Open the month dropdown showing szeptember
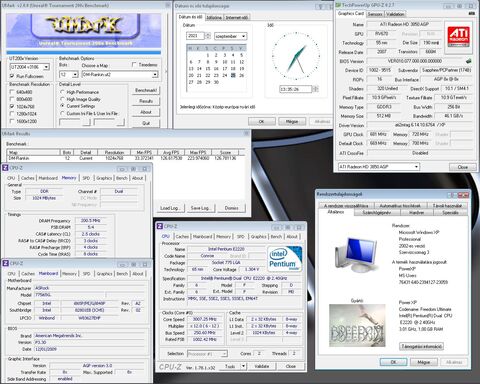Screen dimensions: 480x384 pyautogui.click(x=230, y=36)
